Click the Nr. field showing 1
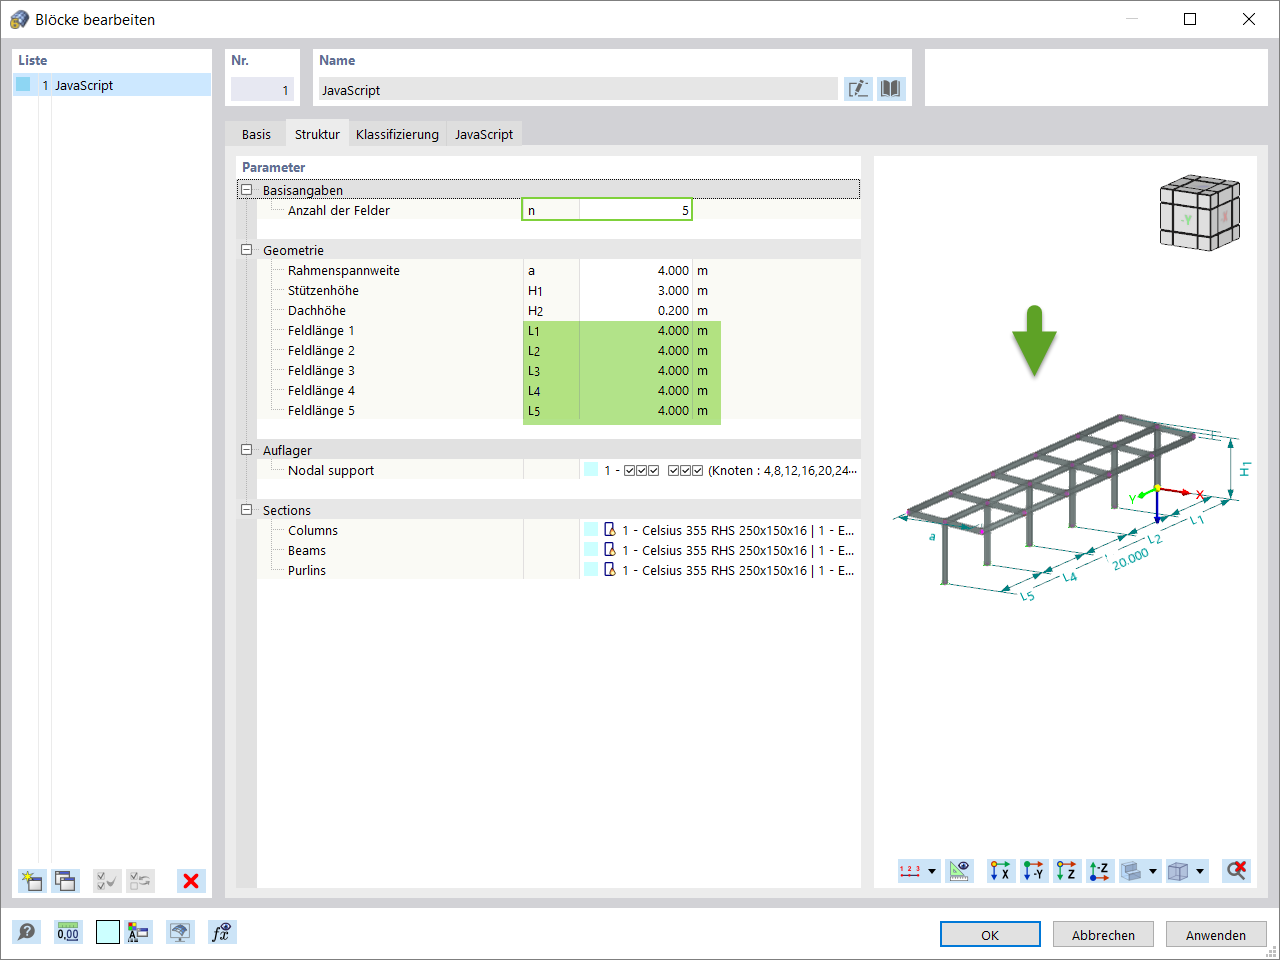The image size is (1280, 960). [262, 89]
